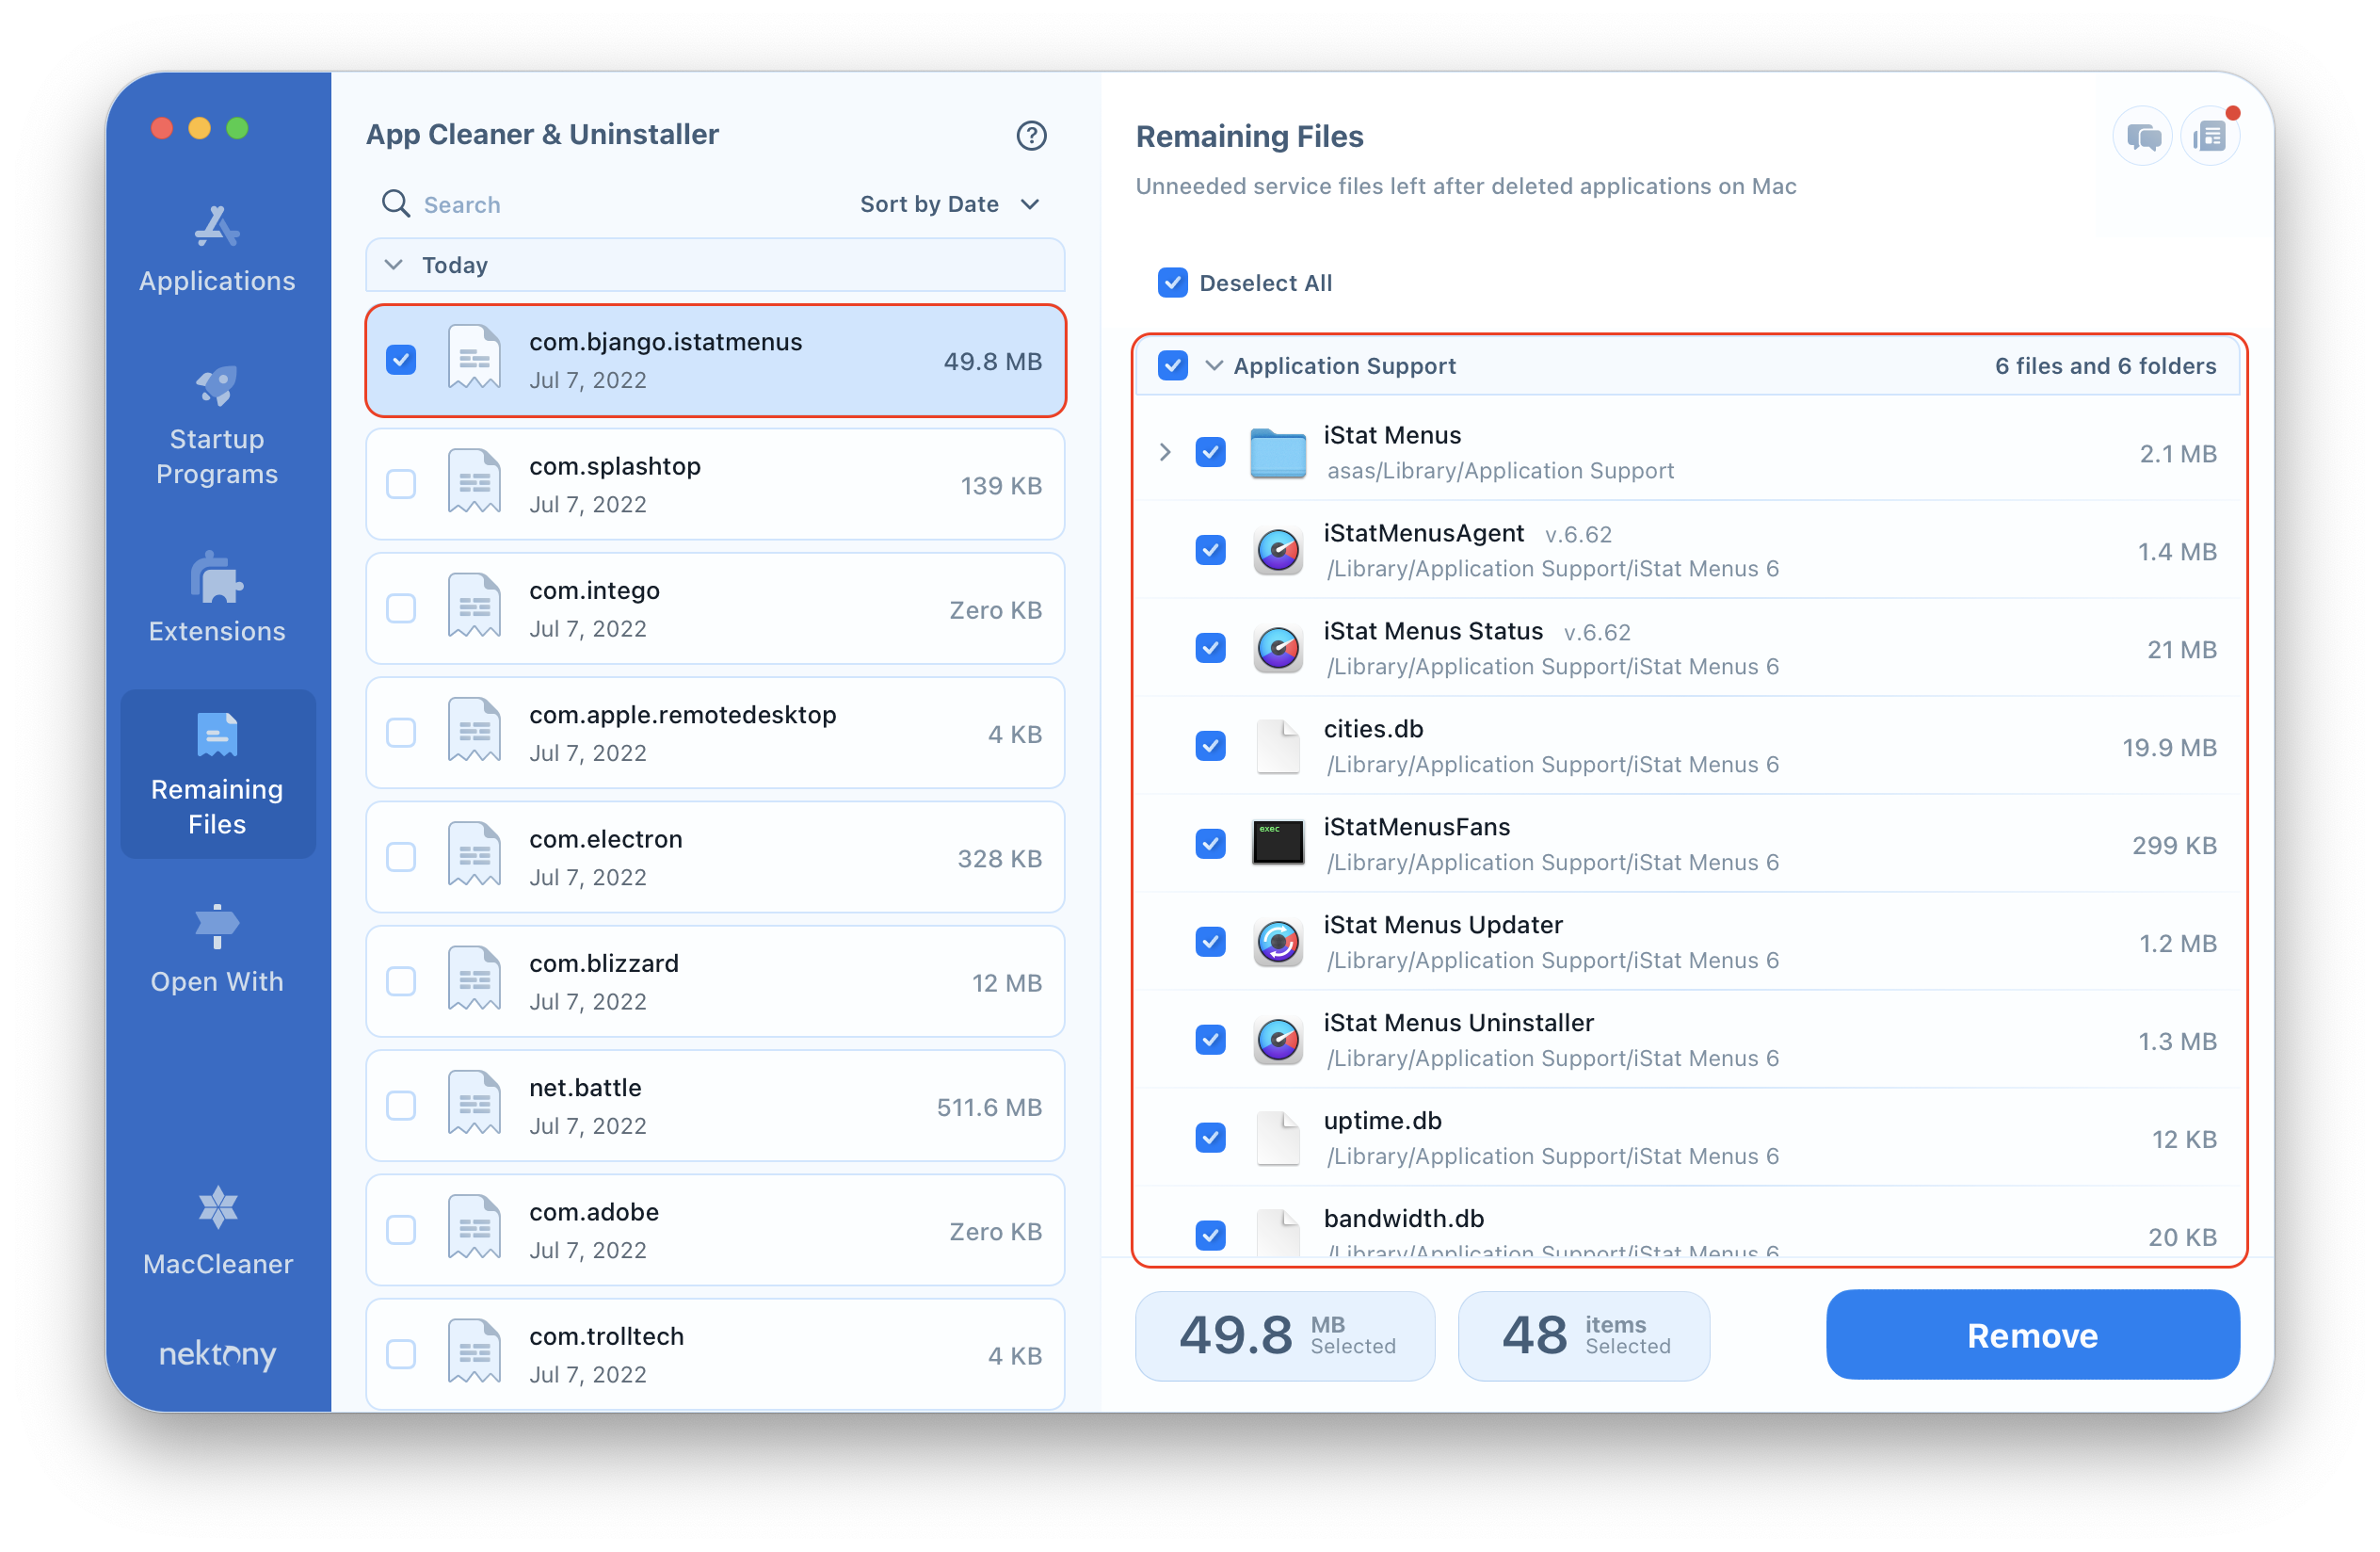The height and width of the screenshot is (1552, 2380).
Task: Collapse iStat Menus folder entry
Action: [1167, 451]
